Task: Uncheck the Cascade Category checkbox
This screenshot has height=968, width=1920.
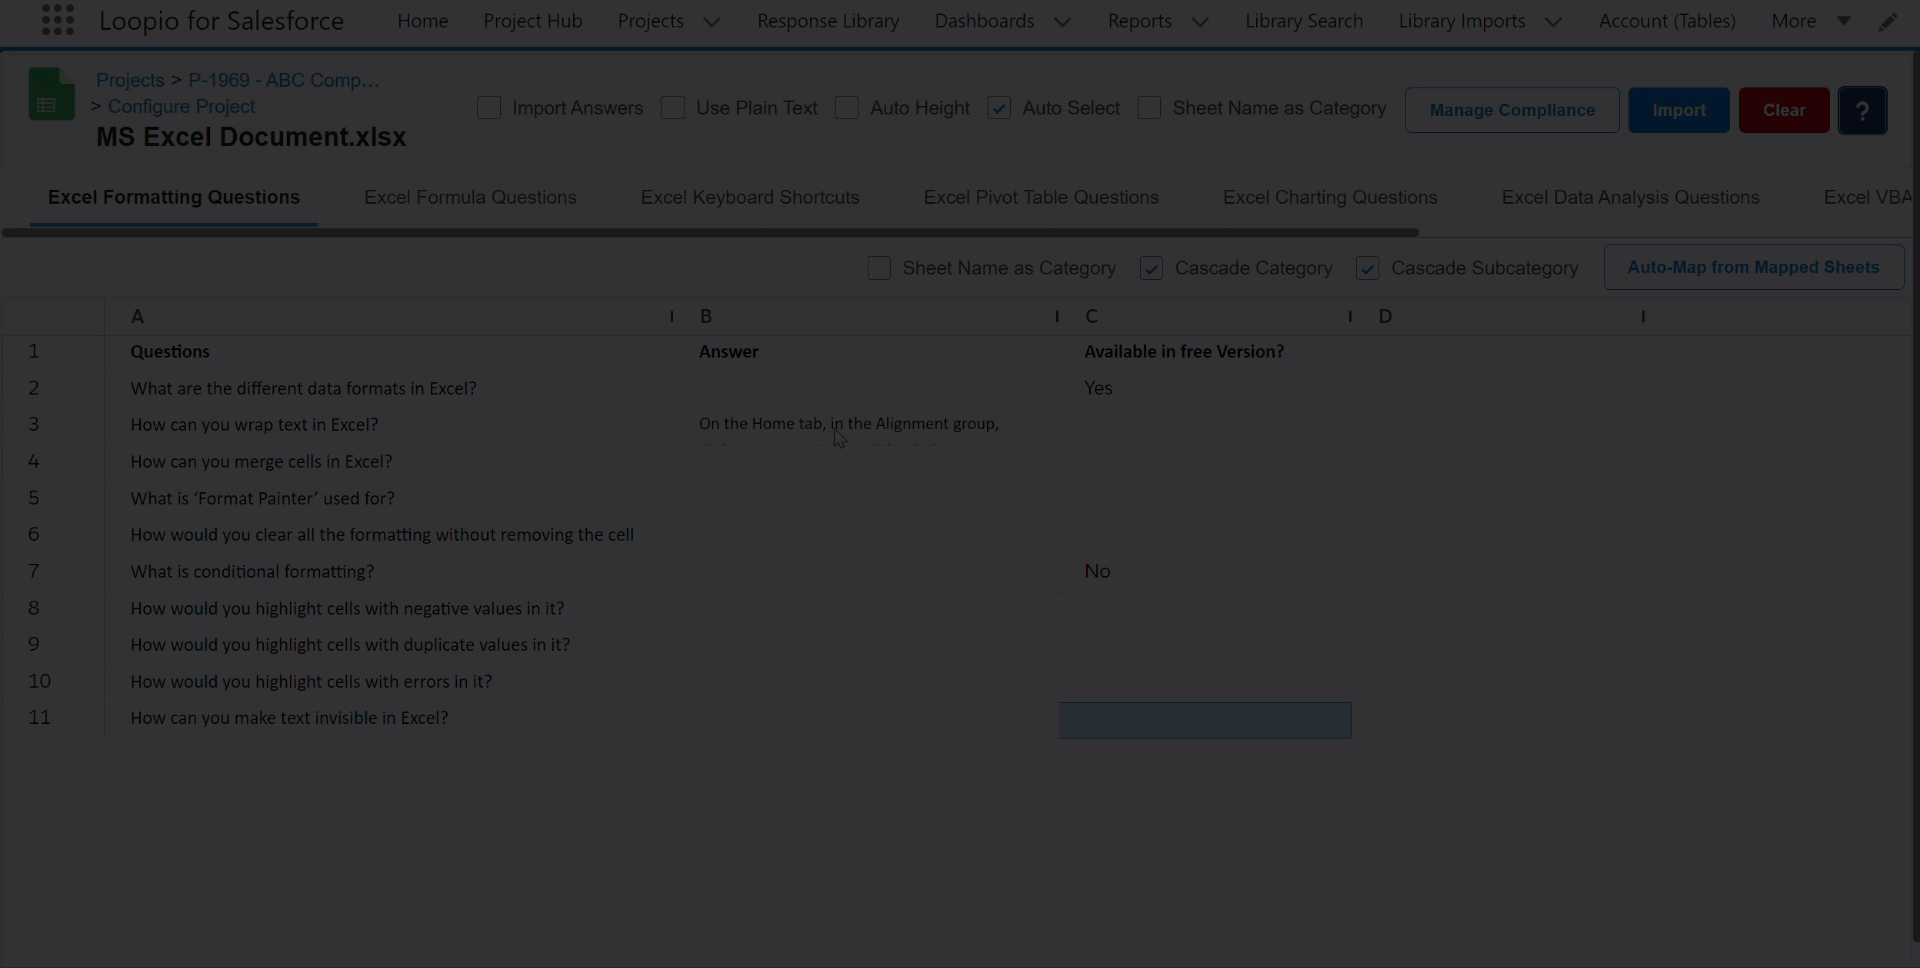Action: [x=1151, y=268]
